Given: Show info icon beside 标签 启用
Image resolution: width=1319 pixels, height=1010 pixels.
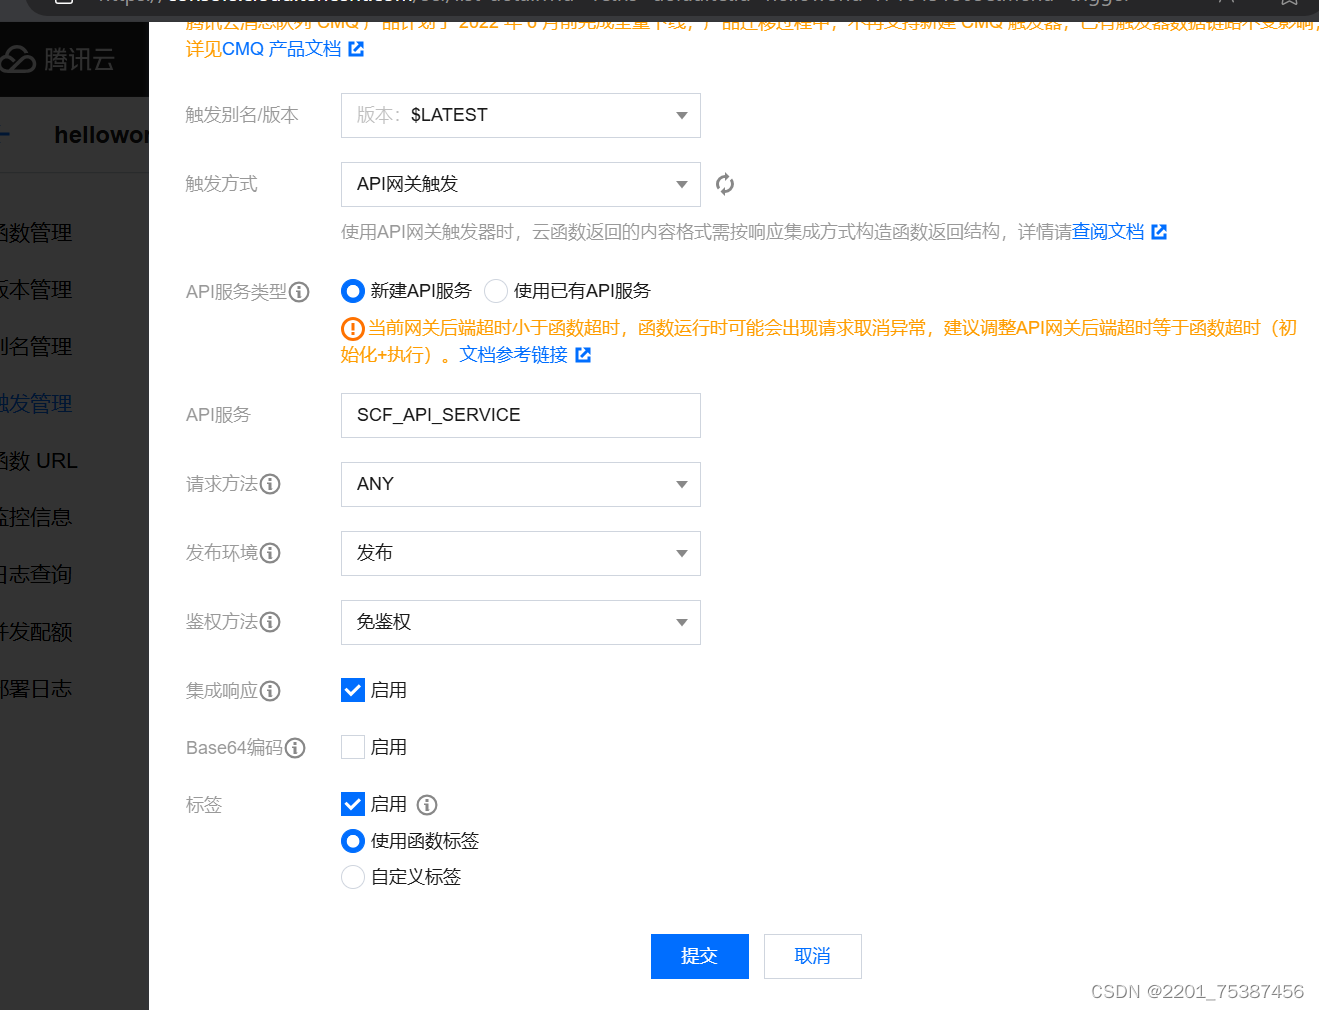Looking at the screenshot, I should click(x=427, y=805).
